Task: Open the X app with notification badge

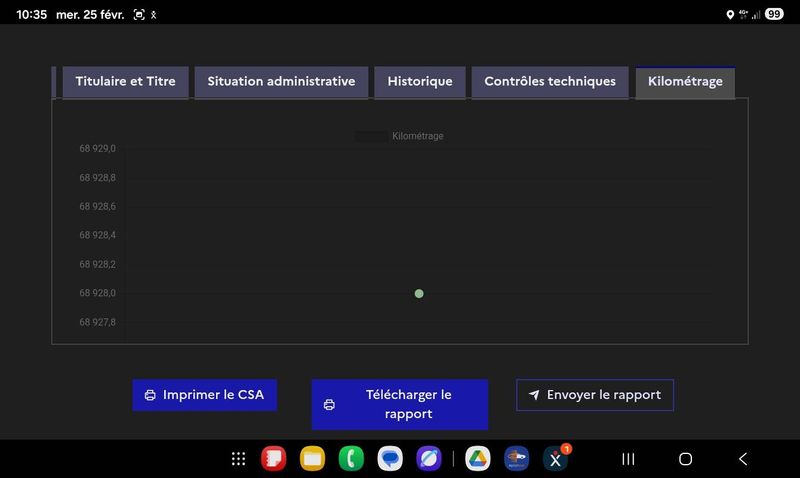Action: tap(556, 459)
